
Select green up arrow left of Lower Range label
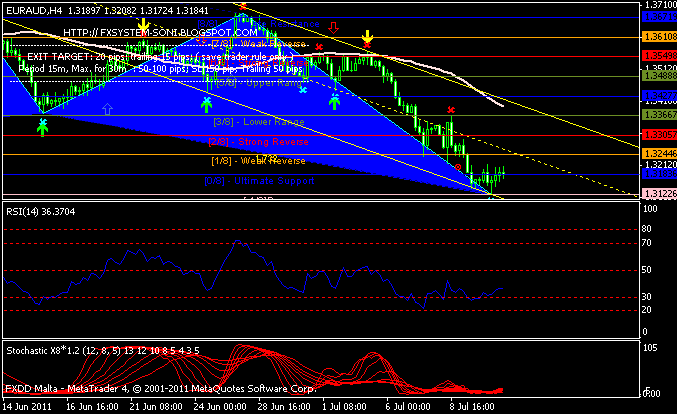click(206, 102)
